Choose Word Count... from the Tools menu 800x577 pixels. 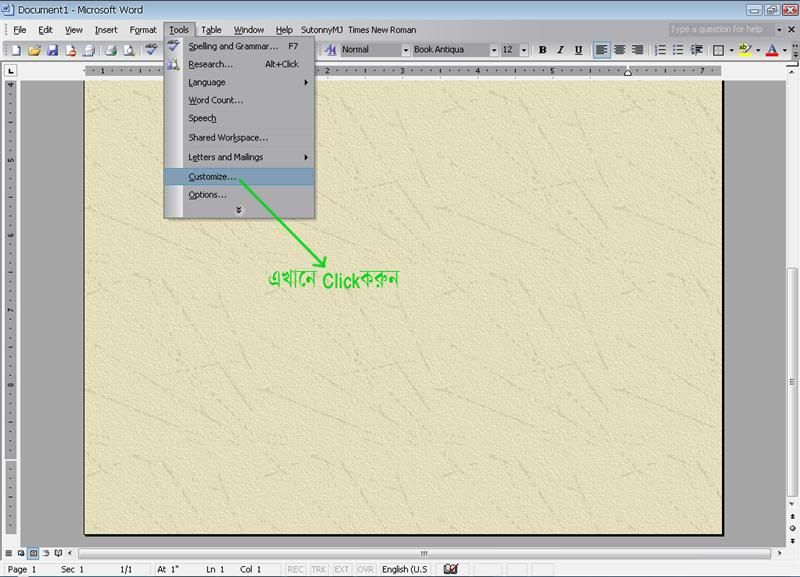click(x=215, y=100)
